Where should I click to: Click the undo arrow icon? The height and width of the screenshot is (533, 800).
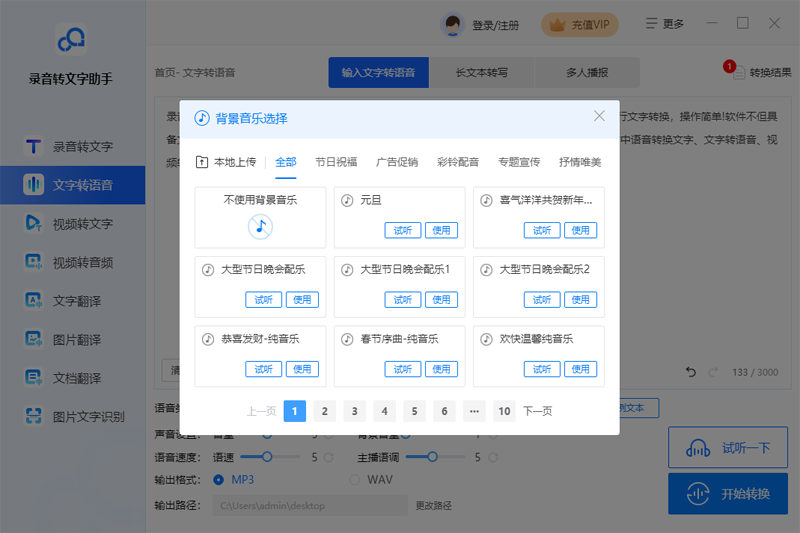pyautogui.click(x=690, y=372)
